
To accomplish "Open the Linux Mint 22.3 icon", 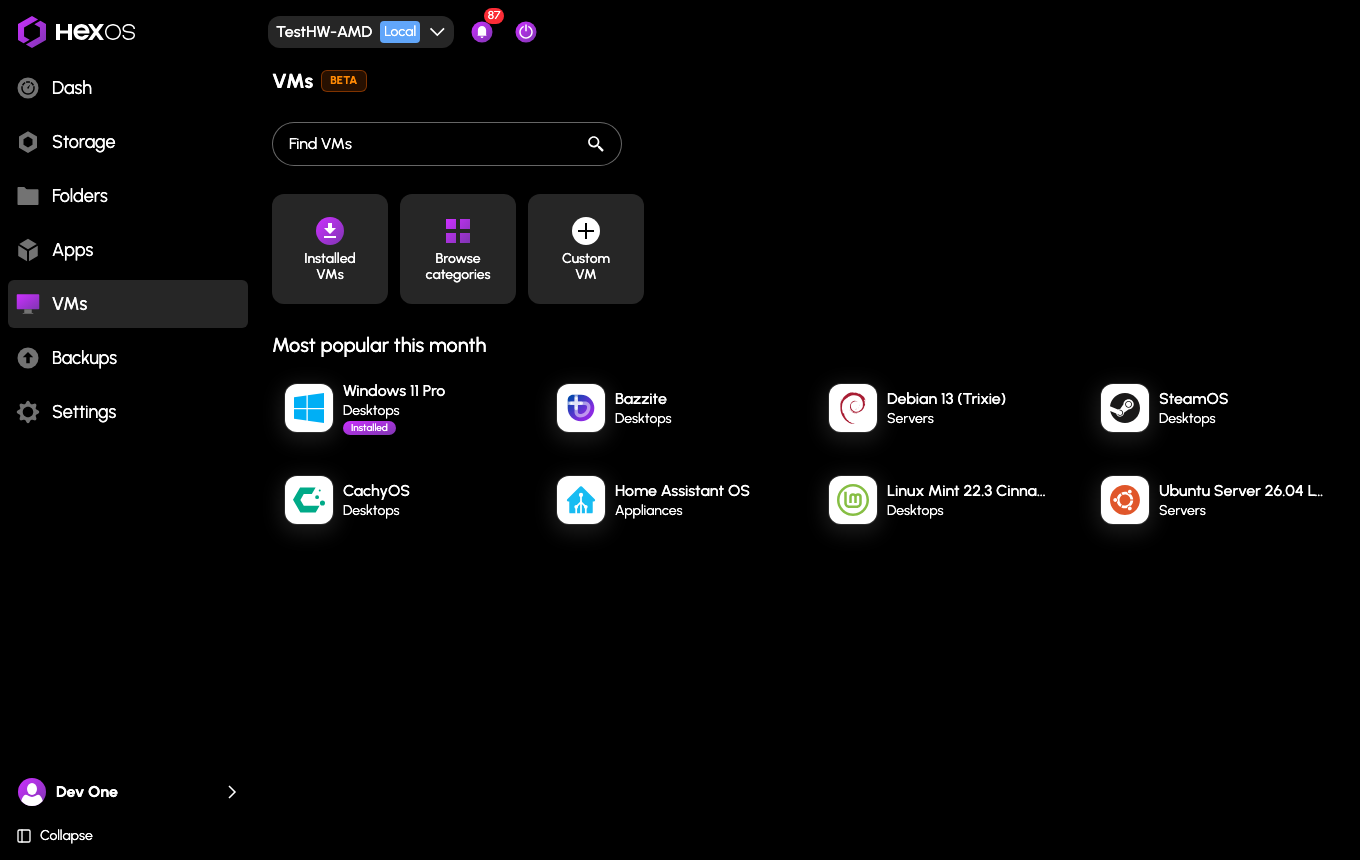I will click(853, 500).
